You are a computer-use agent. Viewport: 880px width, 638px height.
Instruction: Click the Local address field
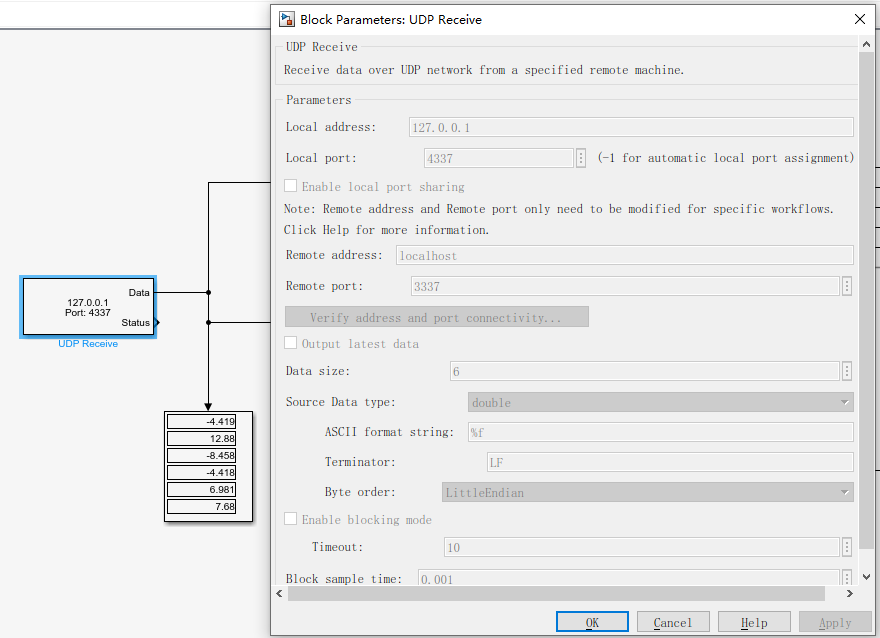pos(630,126)
